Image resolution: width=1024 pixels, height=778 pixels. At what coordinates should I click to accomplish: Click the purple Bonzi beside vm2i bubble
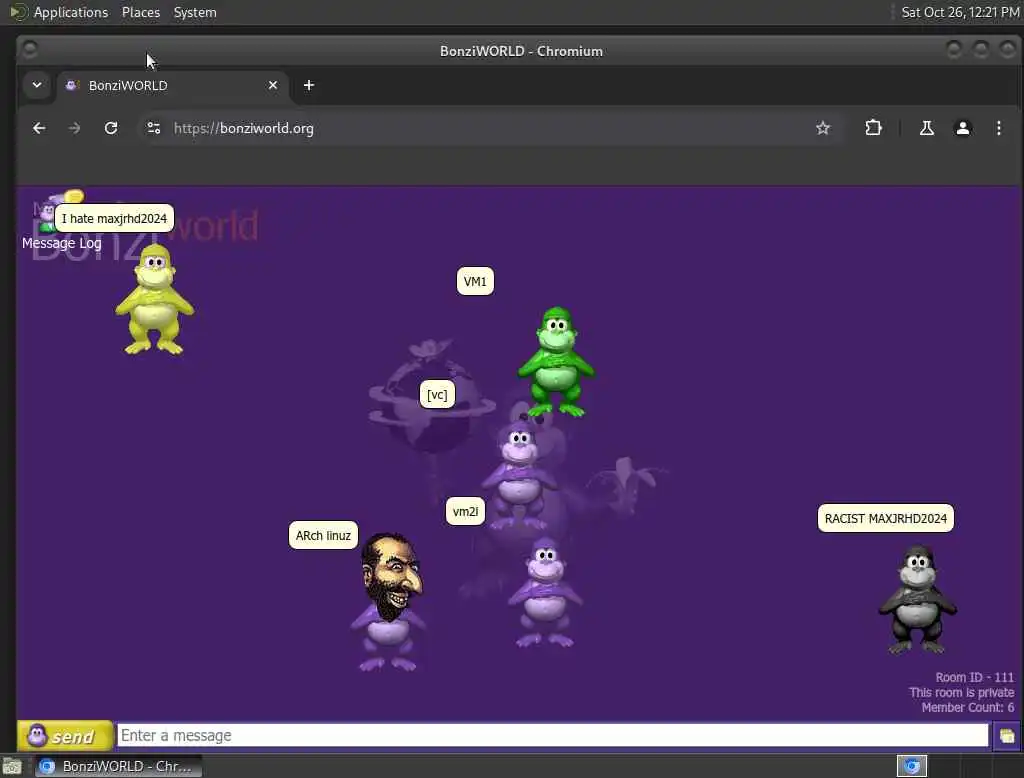coord(545,592)
